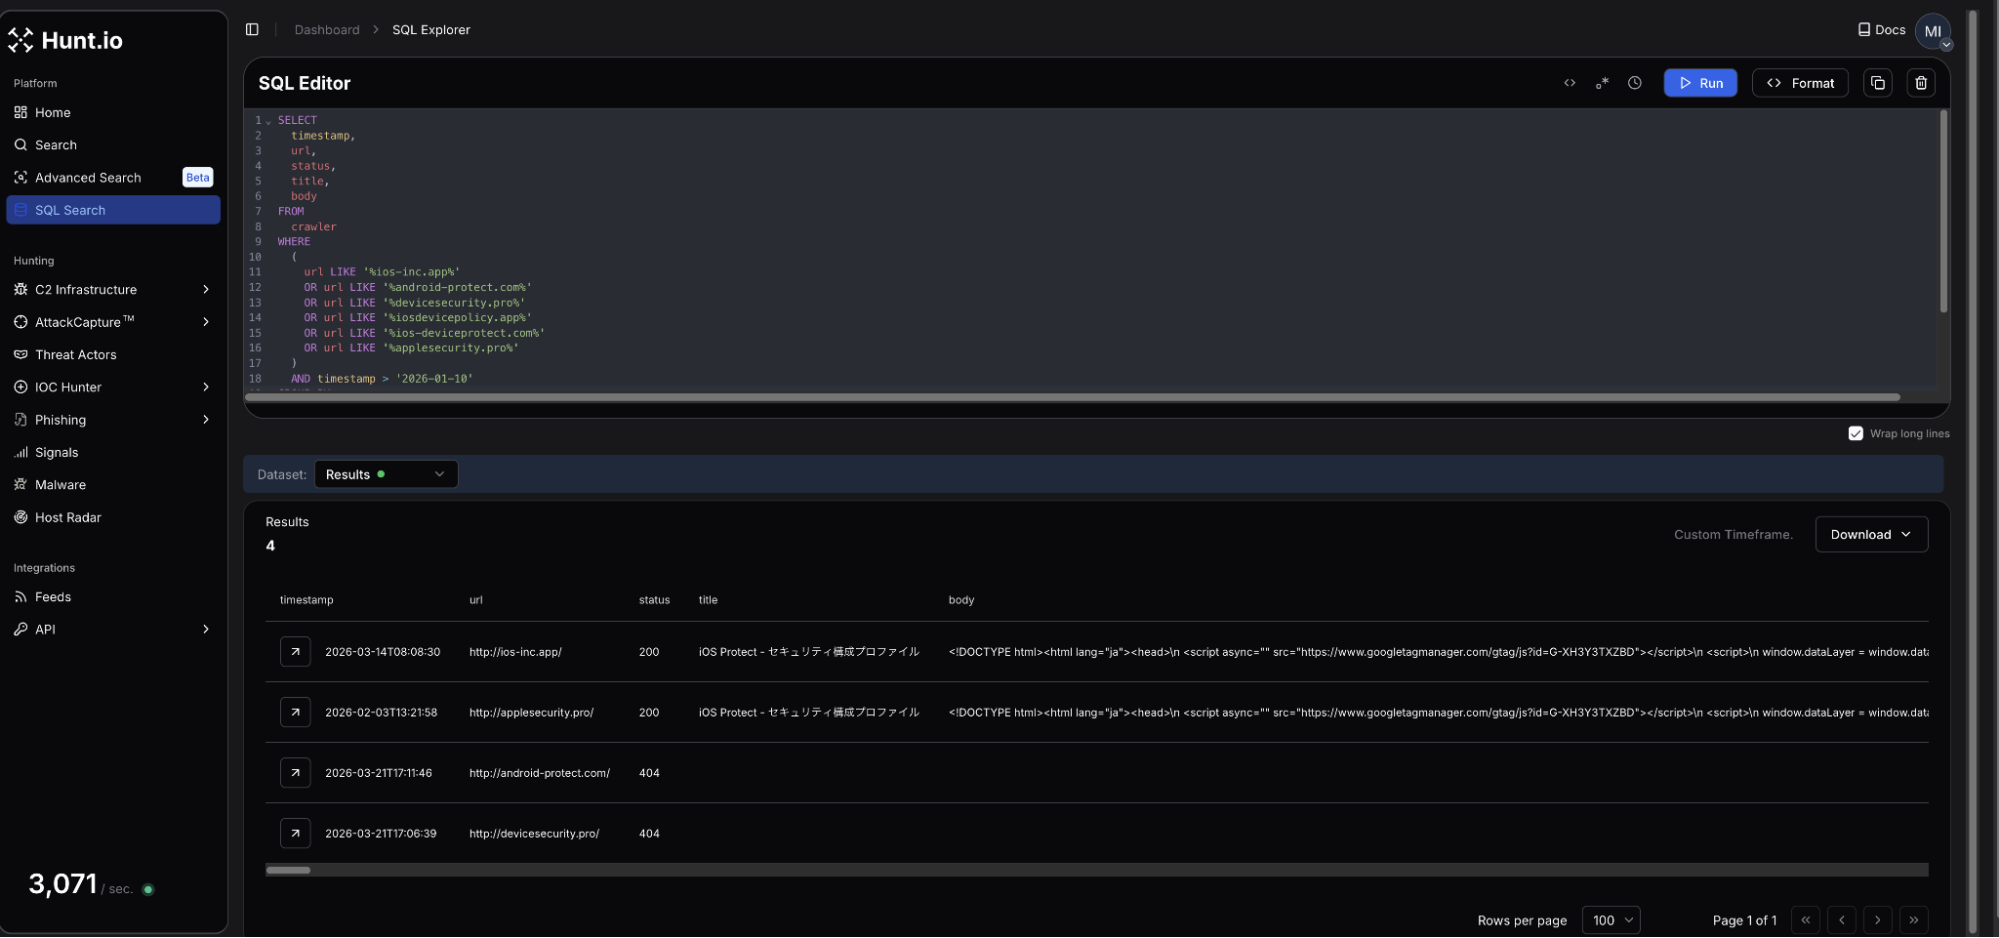Open the Rows per page dropdown
This screenshot has width=1999, height=938.
1610,920
